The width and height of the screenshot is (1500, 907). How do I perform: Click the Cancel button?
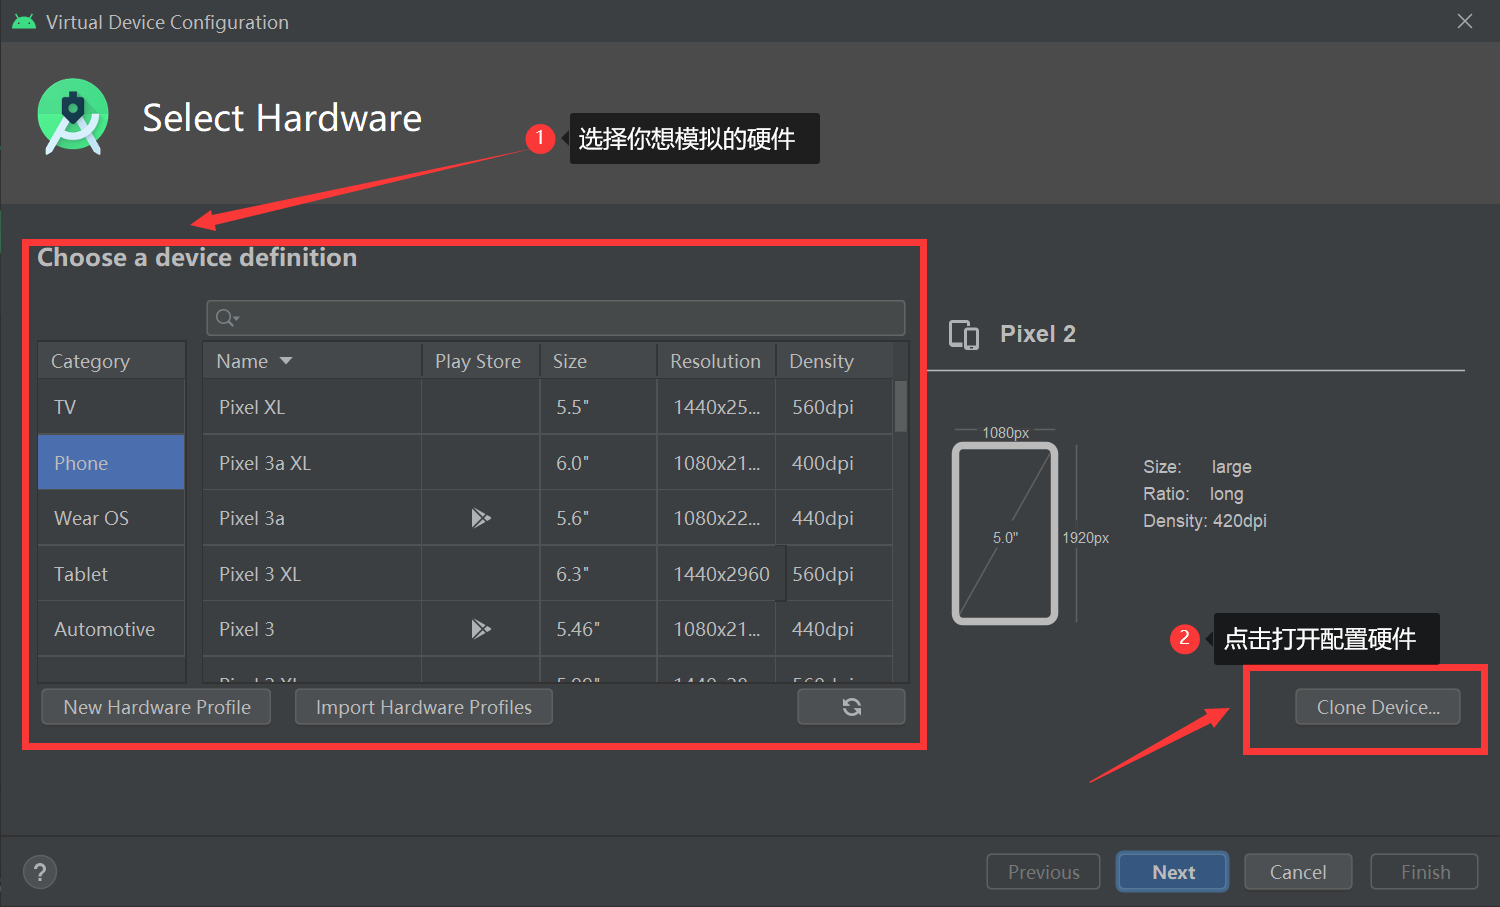coord(1298,872)
